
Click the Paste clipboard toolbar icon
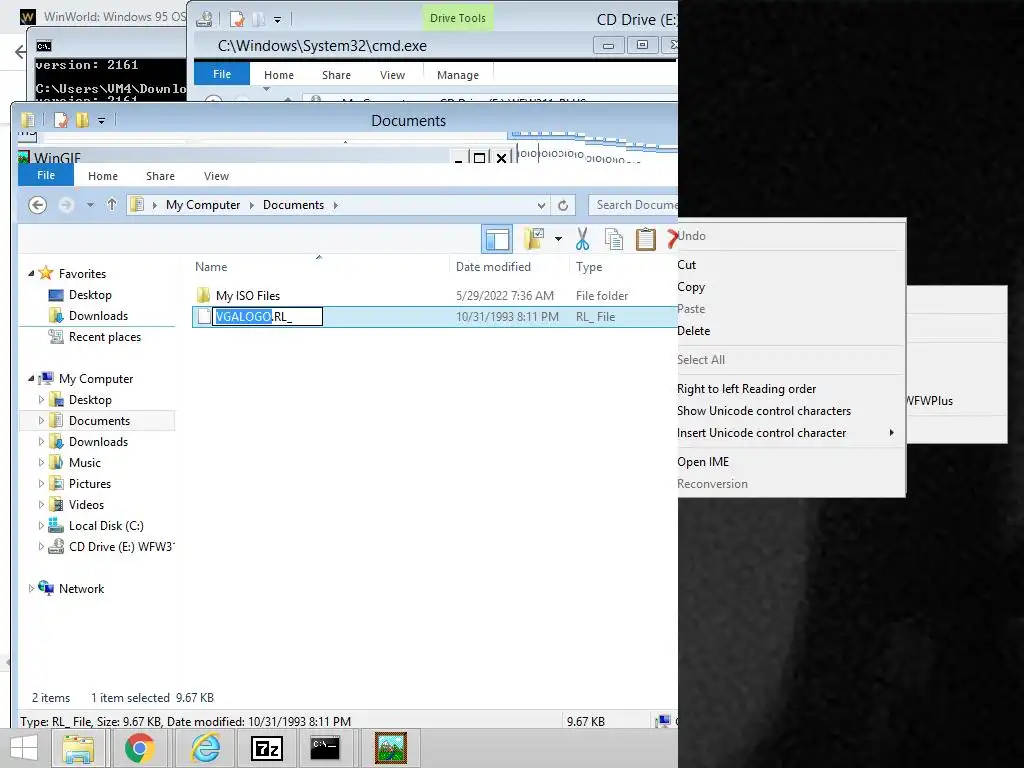click(645, 239)
